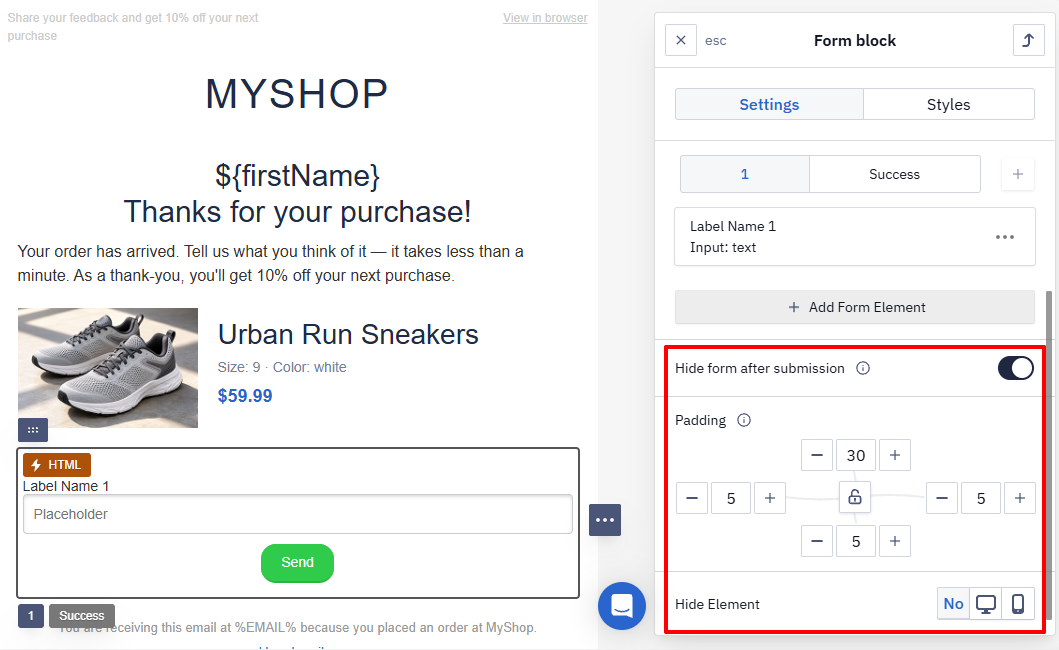Select the canvas Success badge
Screen dimensions: 1059x650
(82, 616)
